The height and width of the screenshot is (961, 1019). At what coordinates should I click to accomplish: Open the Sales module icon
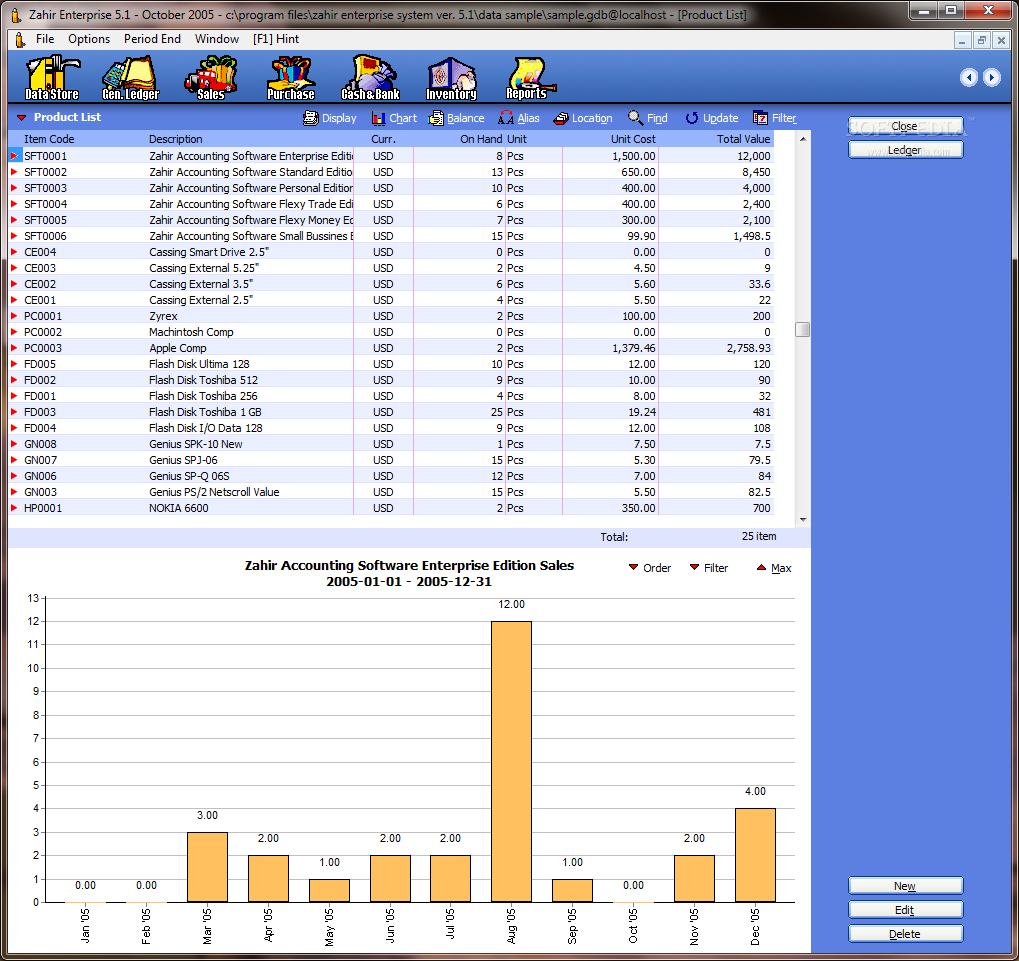[x=211, y=77]
